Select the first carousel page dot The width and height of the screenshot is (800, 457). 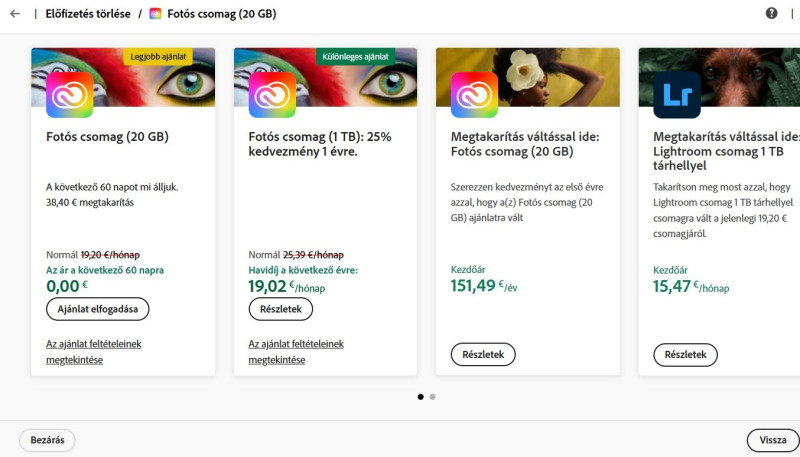coord(420,397)
